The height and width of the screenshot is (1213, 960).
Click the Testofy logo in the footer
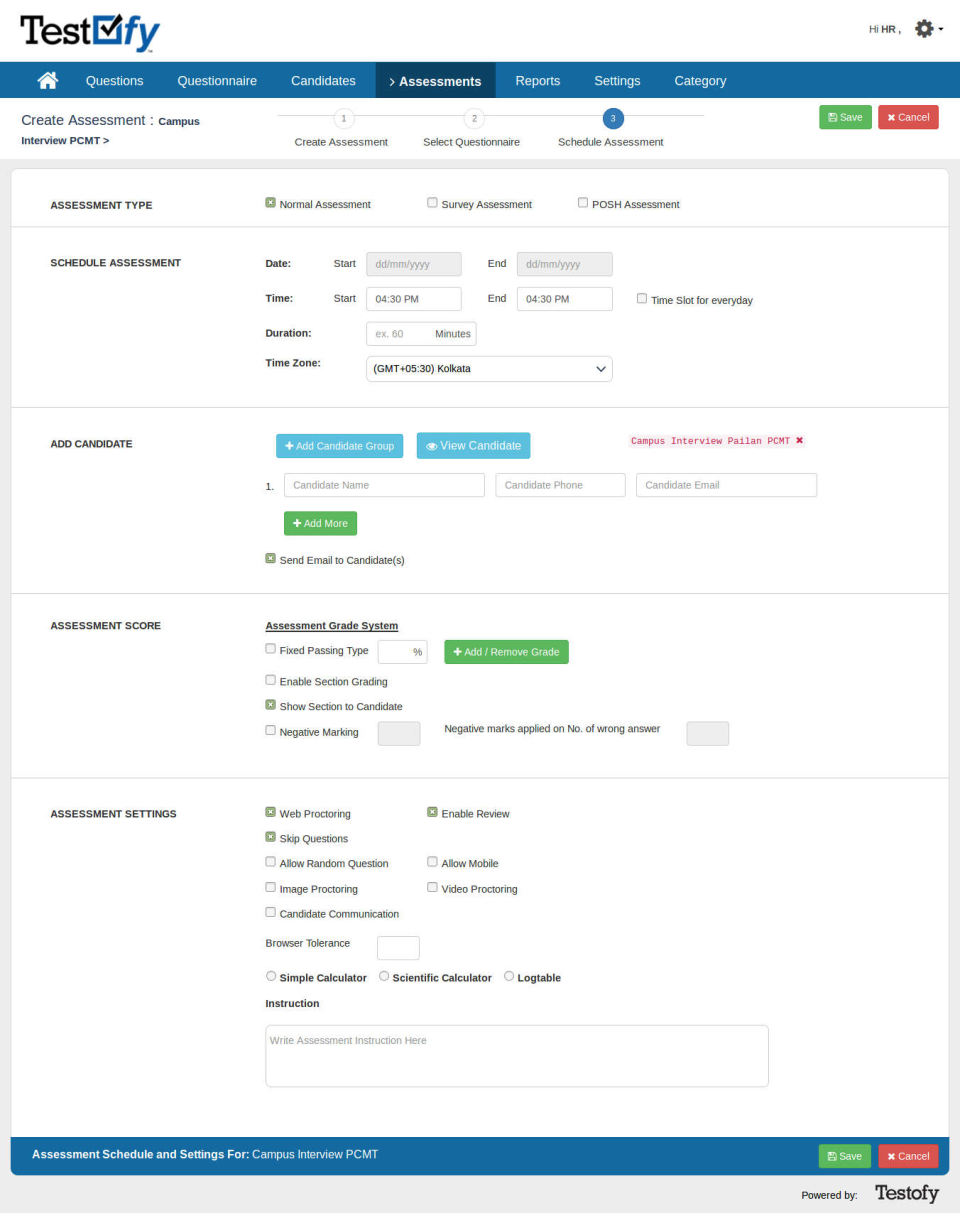tap(906, 1193)
